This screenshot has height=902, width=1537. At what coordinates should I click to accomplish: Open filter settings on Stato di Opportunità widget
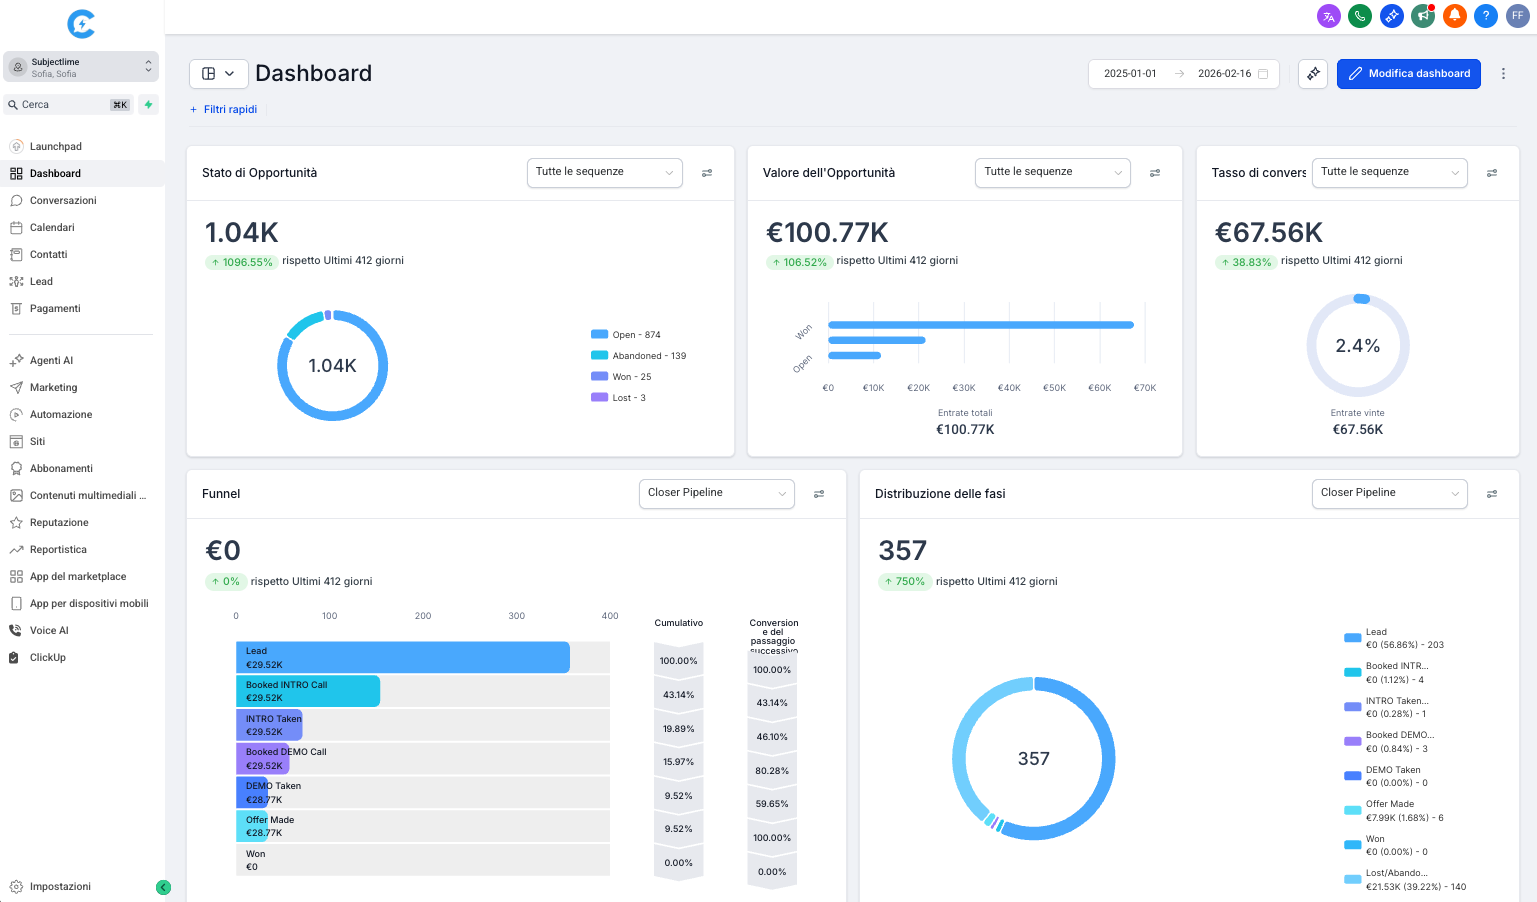tap(707, 173)
